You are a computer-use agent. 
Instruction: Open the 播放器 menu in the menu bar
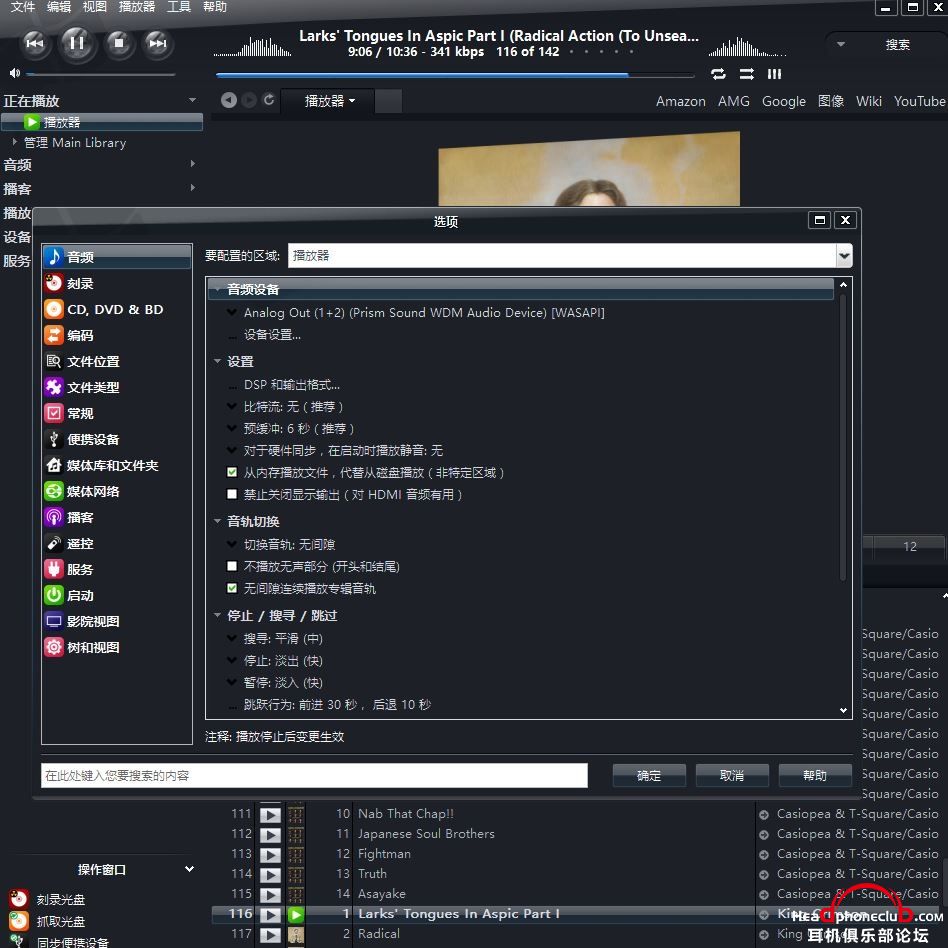click(137, 7)
